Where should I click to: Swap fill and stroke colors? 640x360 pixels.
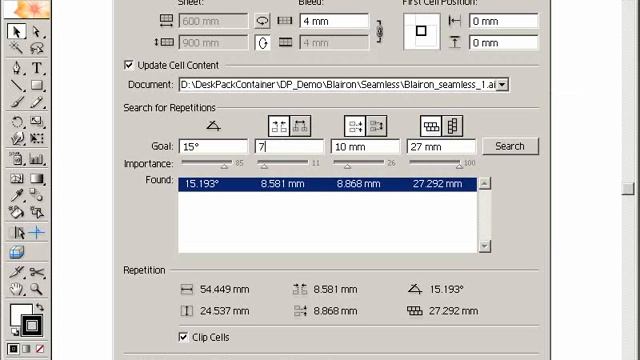(40, 307)
